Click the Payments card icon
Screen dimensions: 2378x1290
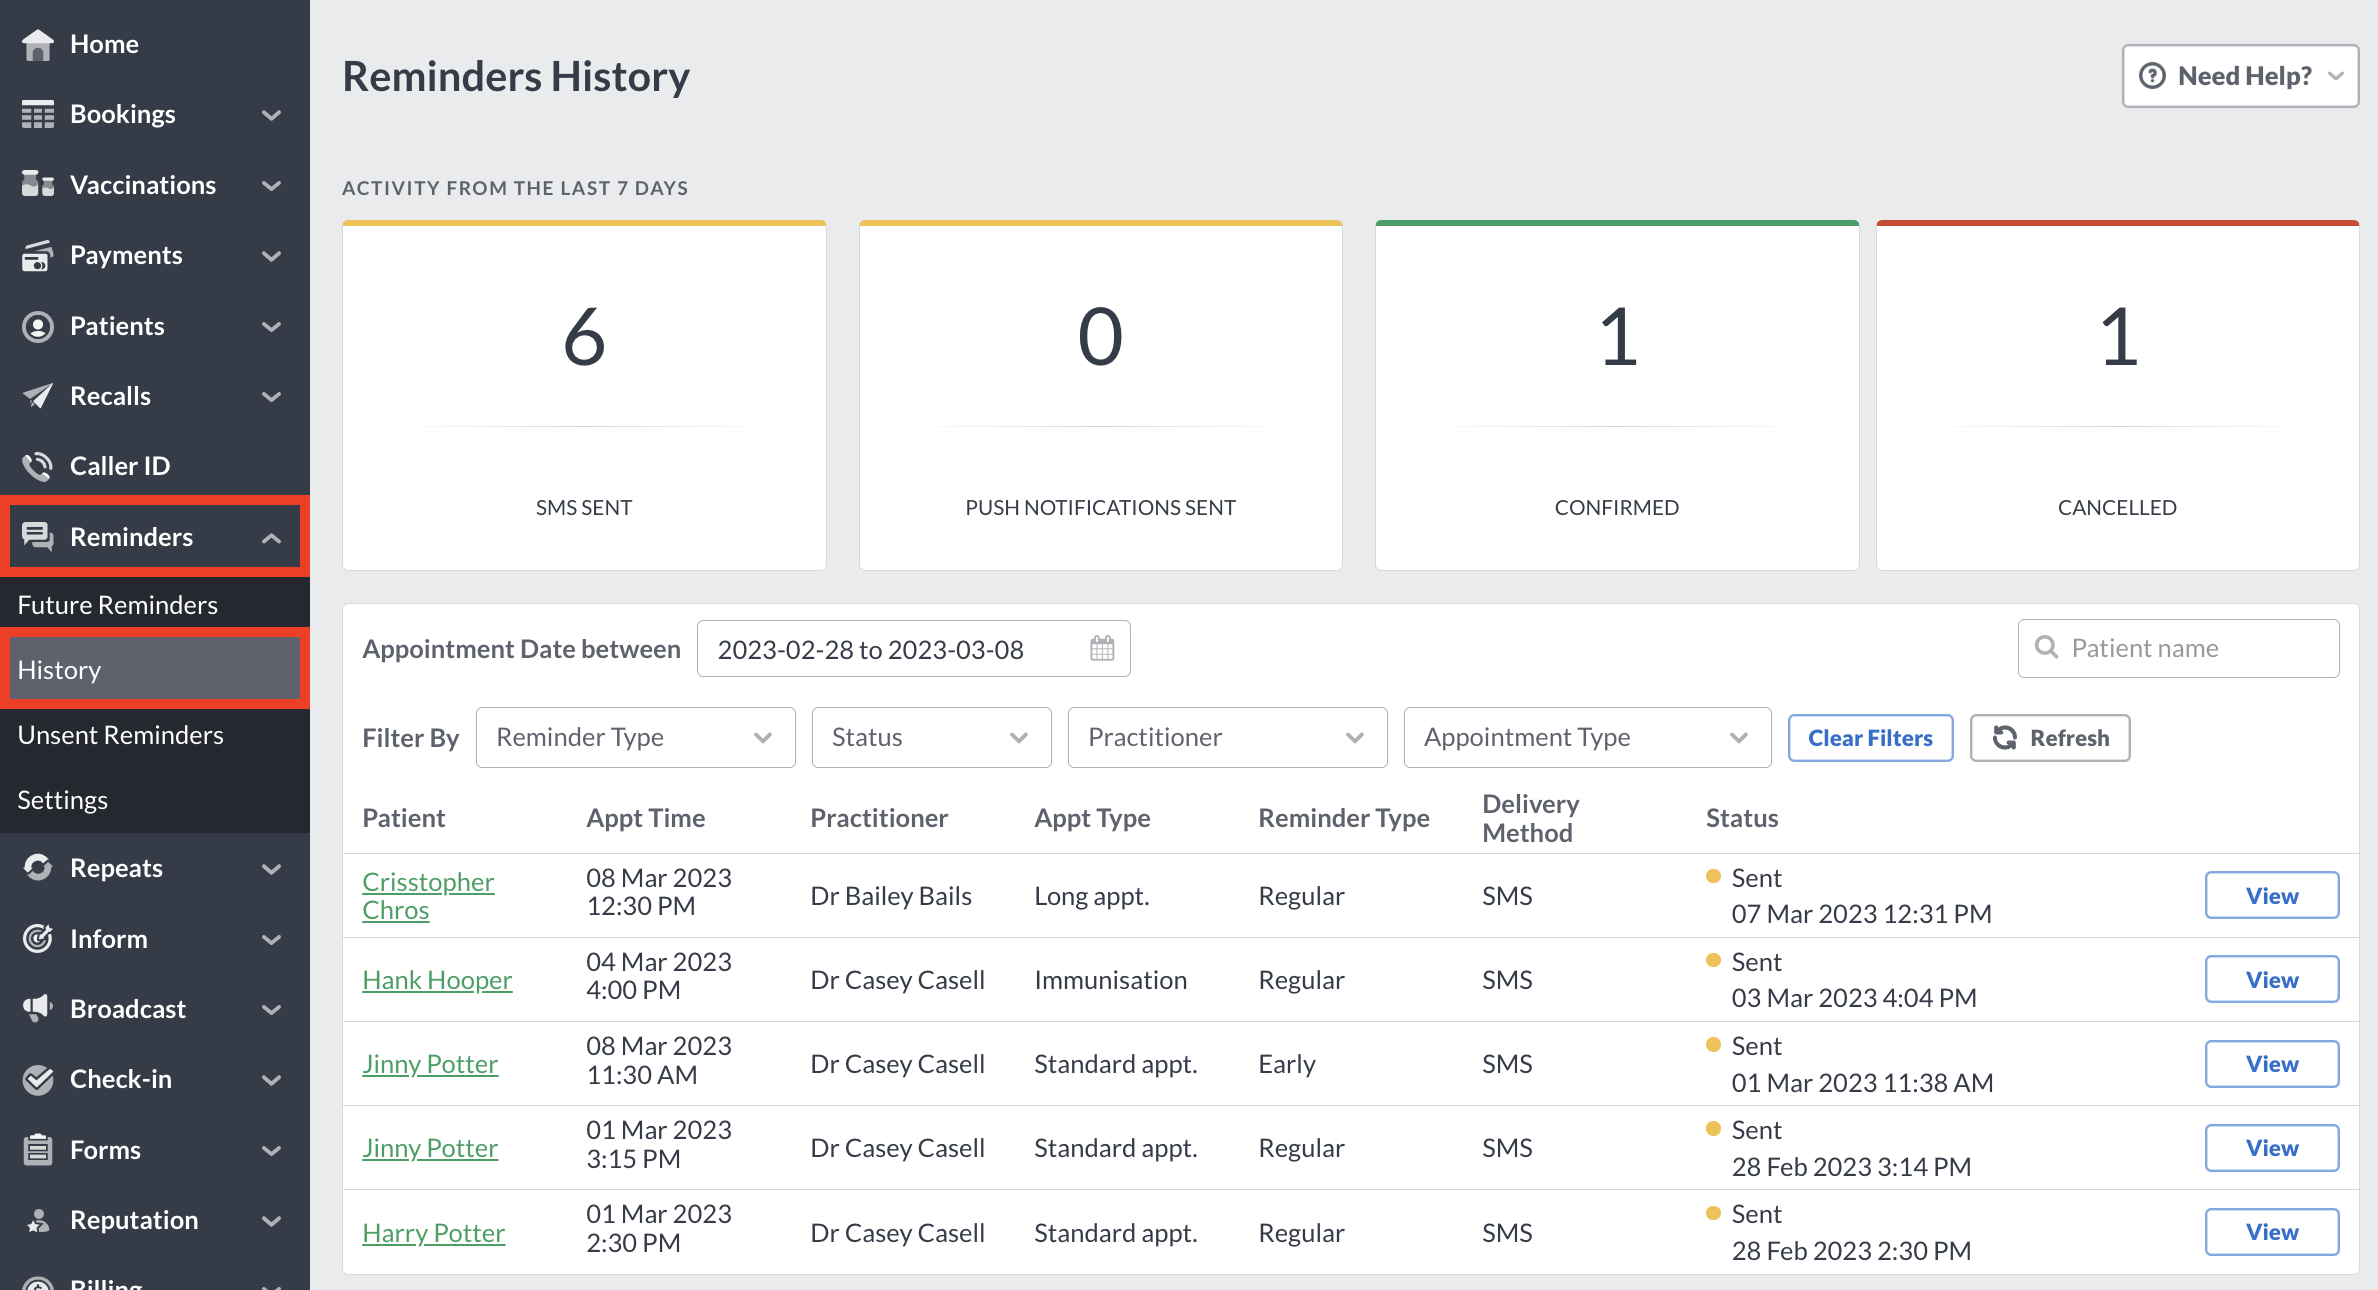[x=38, y=256]
